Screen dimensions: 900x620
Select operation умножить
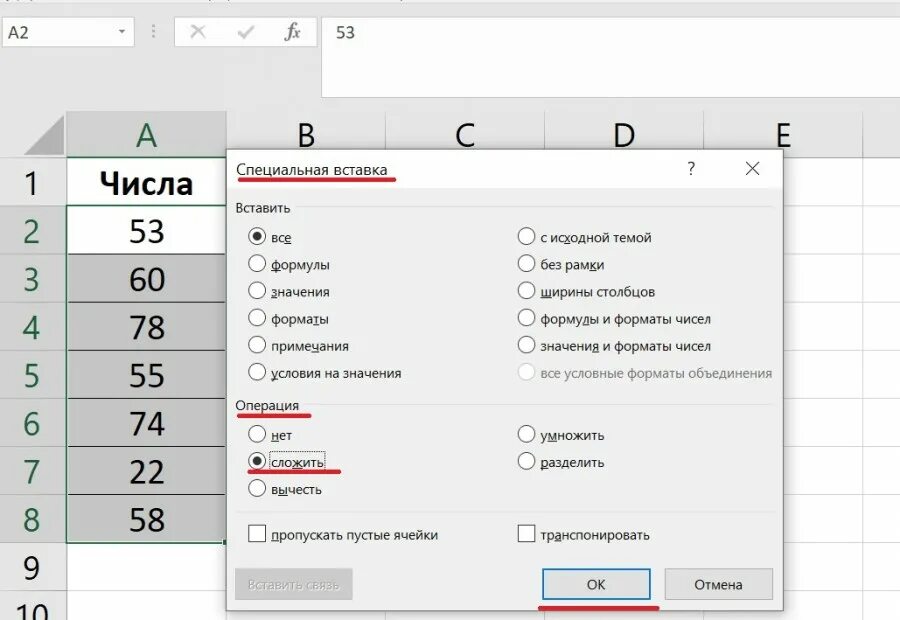[561, 435]
